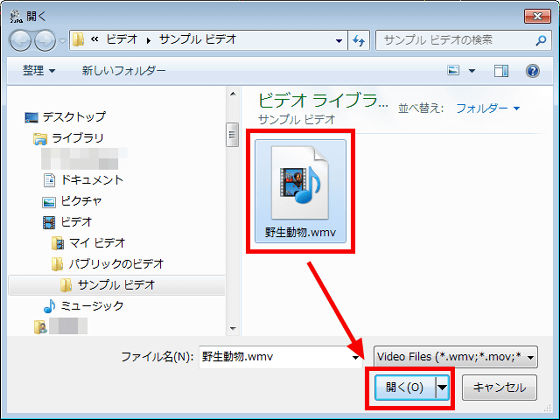
Task: Click the Back navigation arrow button
Action: tap(21, 40)
